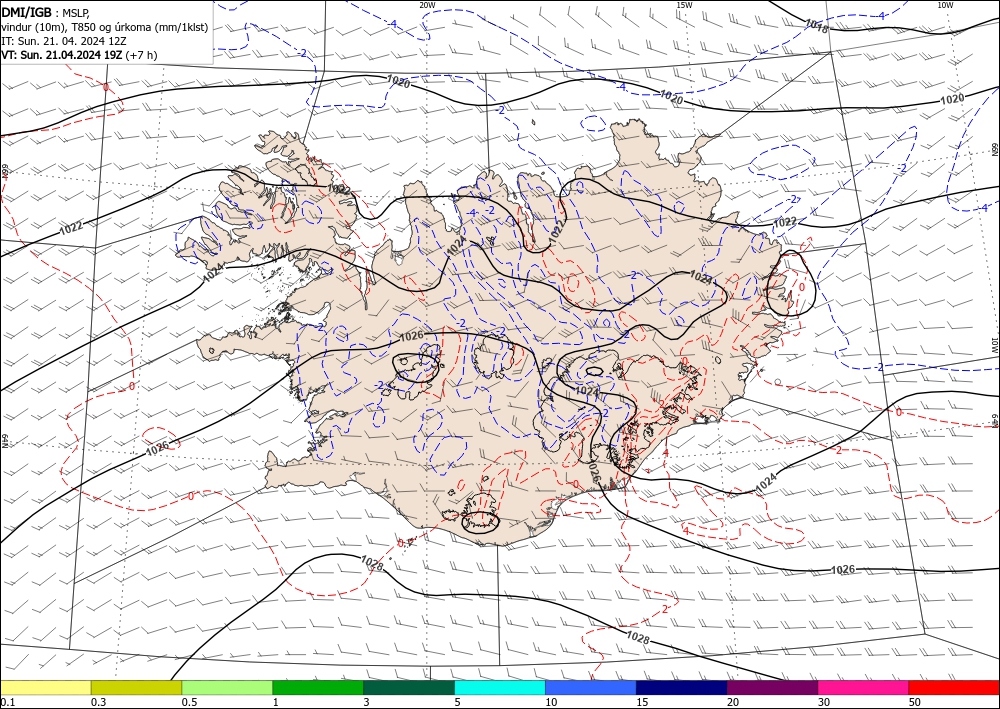Click the legend value "30"

coord(823,702)
